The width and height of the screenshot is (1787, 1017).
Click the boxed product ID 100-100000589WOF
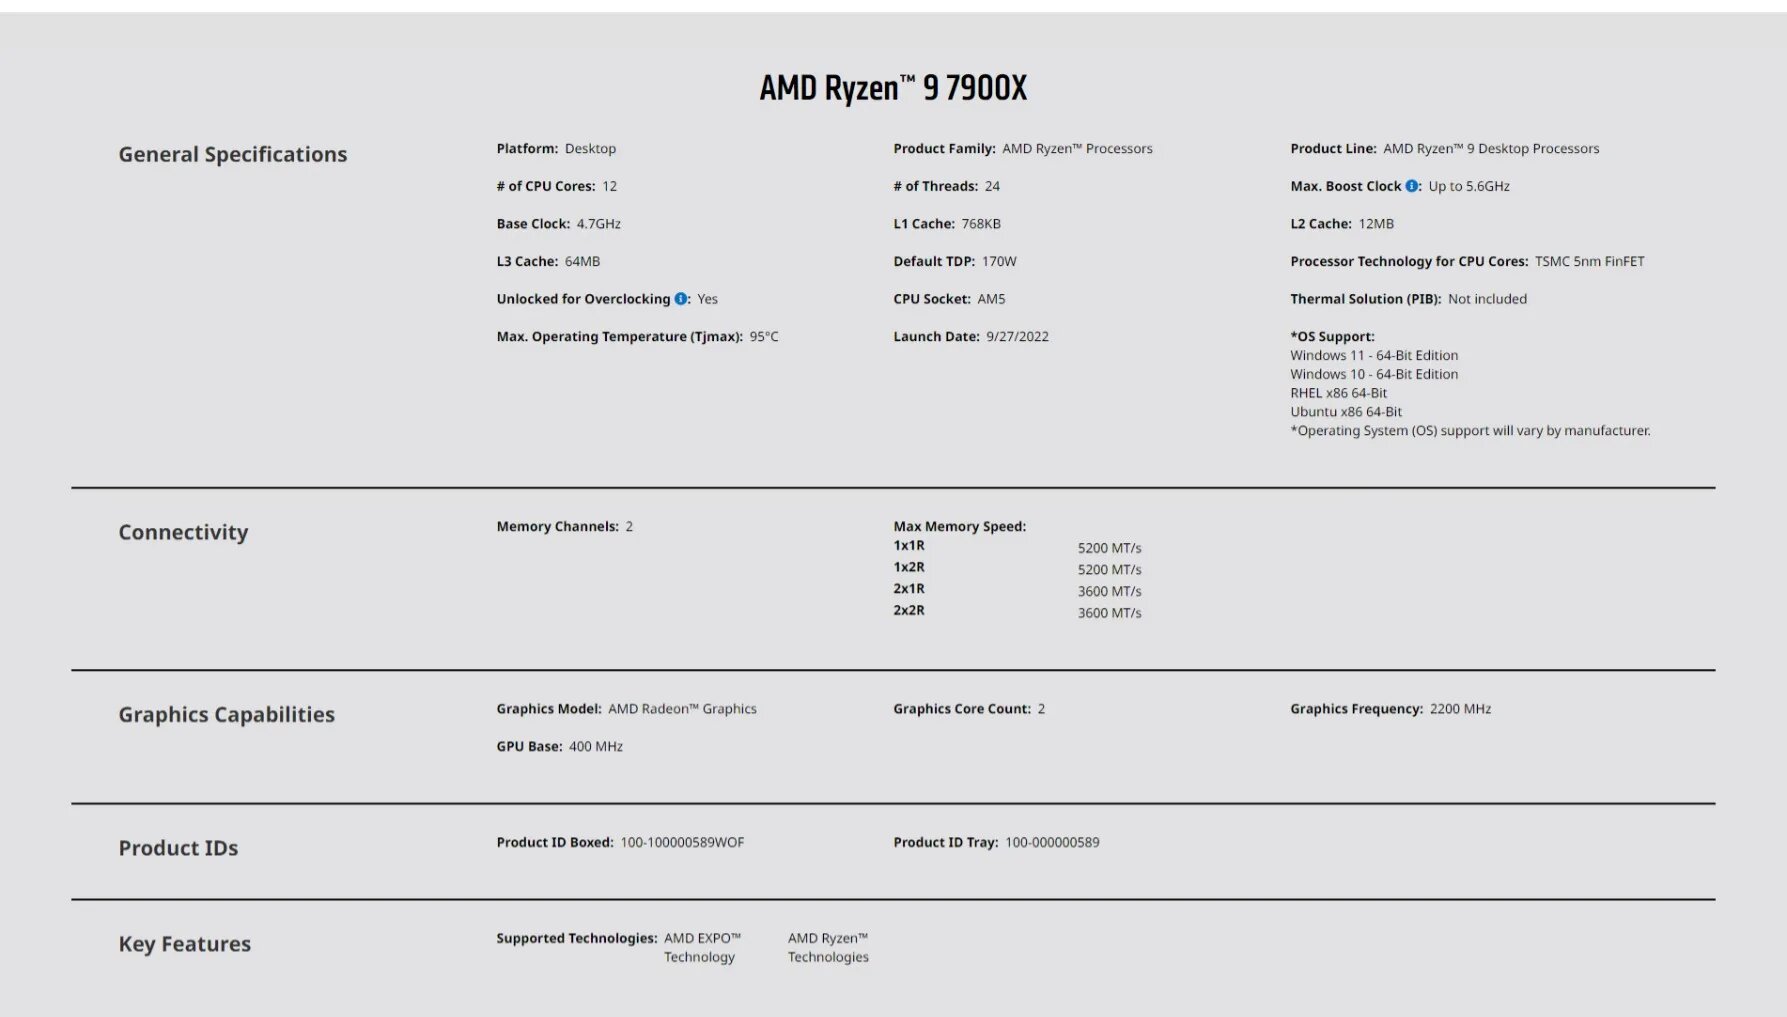point(682,843)
